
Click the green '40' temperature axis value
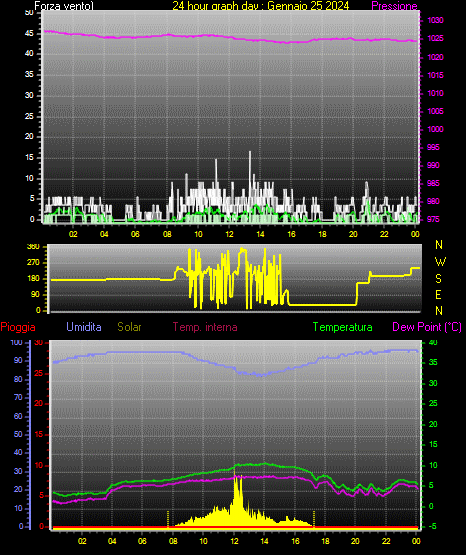point(433,342)
